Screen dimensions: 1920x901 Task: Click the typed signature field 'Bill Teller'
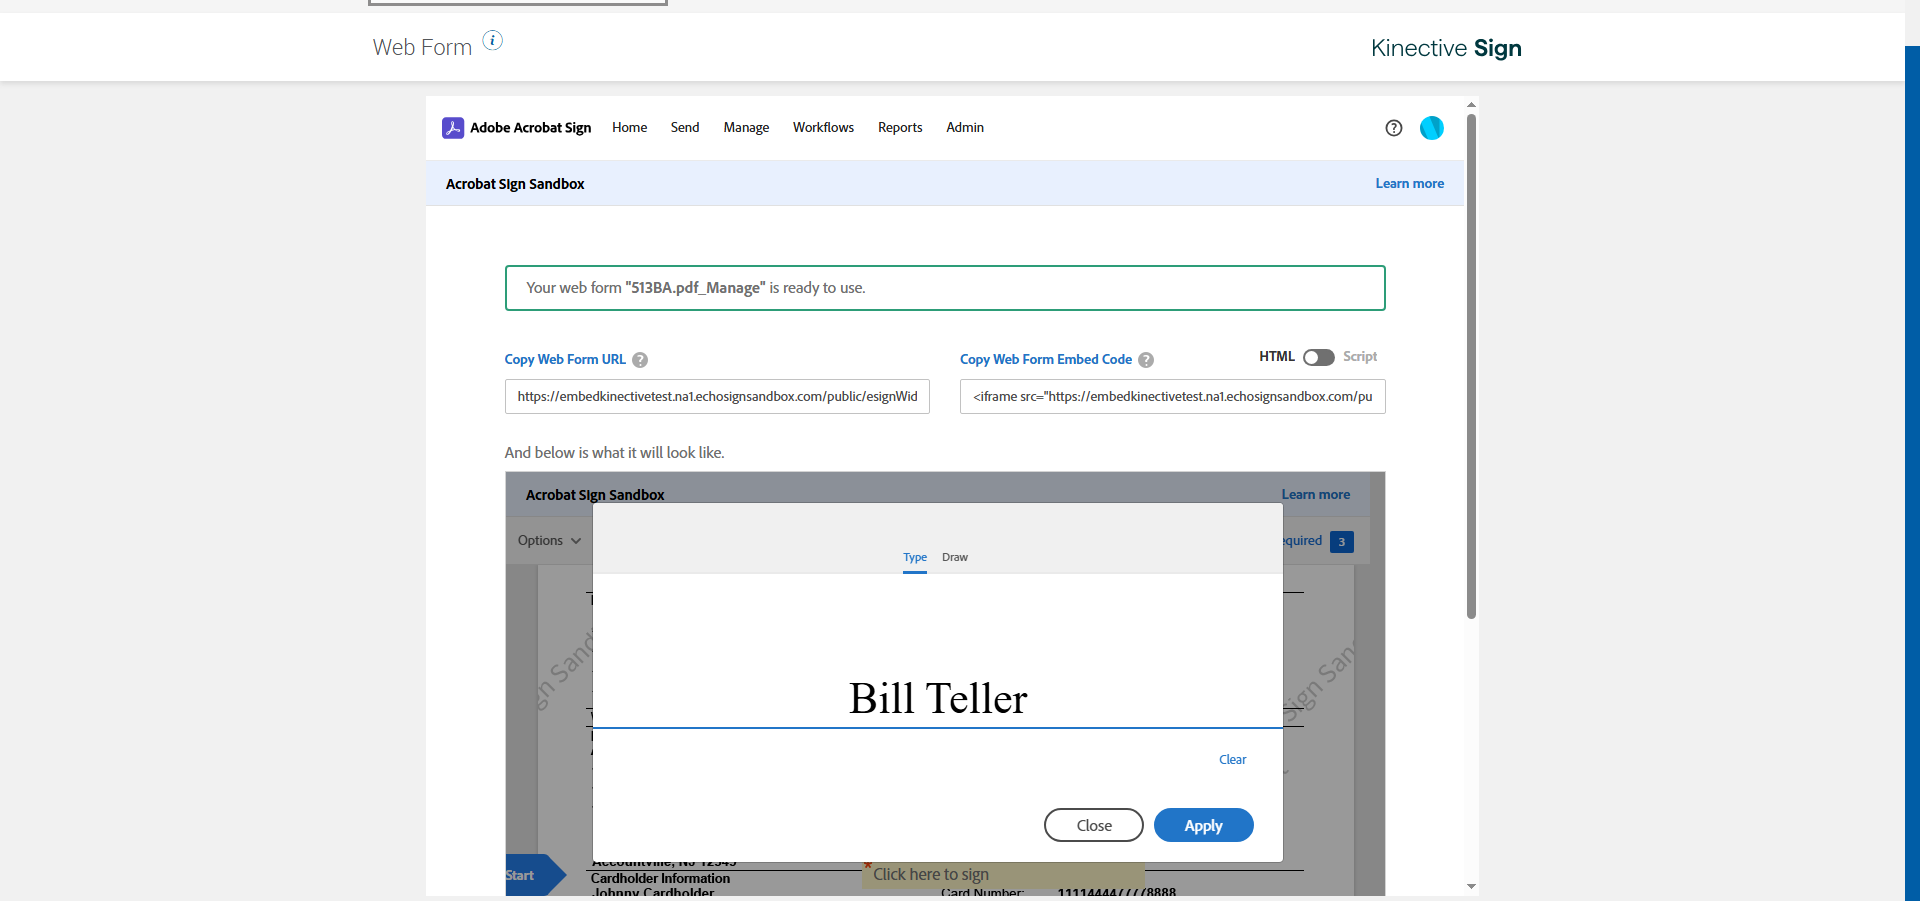point(938,698)
